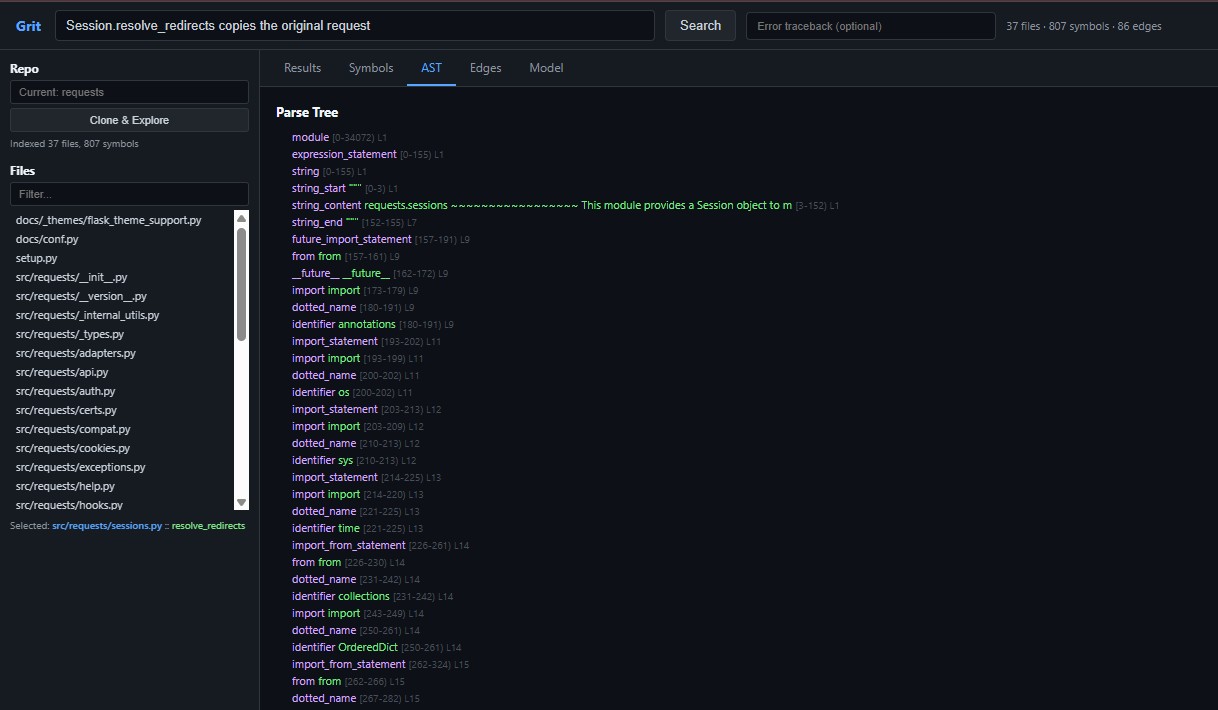Screen dimensions: 1218x710
Task: Select the identifier sys node
Action: 353,460
